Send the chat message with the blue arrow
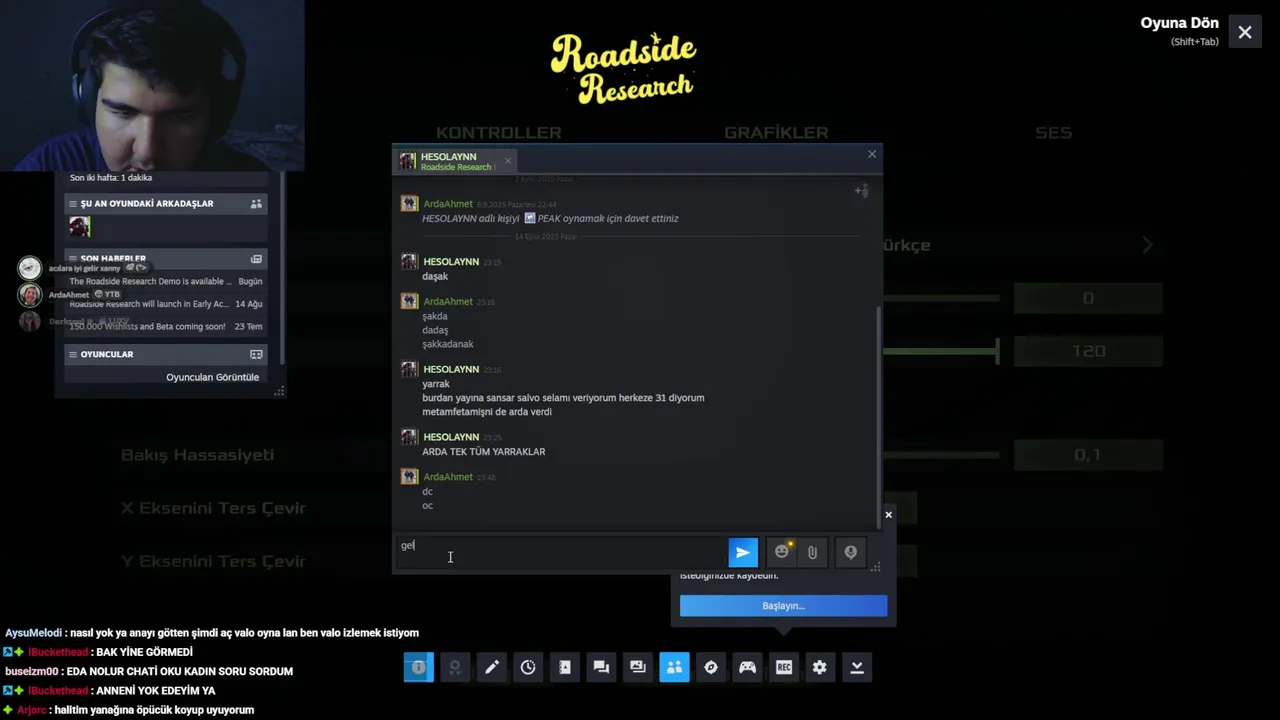The height and width of the screenshot is (720, 1280). coord(743,552)
